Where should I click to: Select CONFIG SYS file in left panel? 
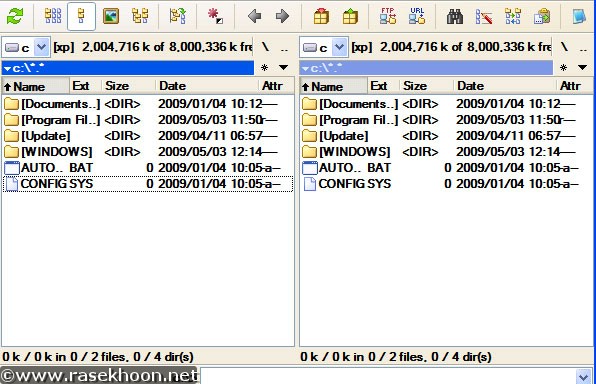(148, 184)
